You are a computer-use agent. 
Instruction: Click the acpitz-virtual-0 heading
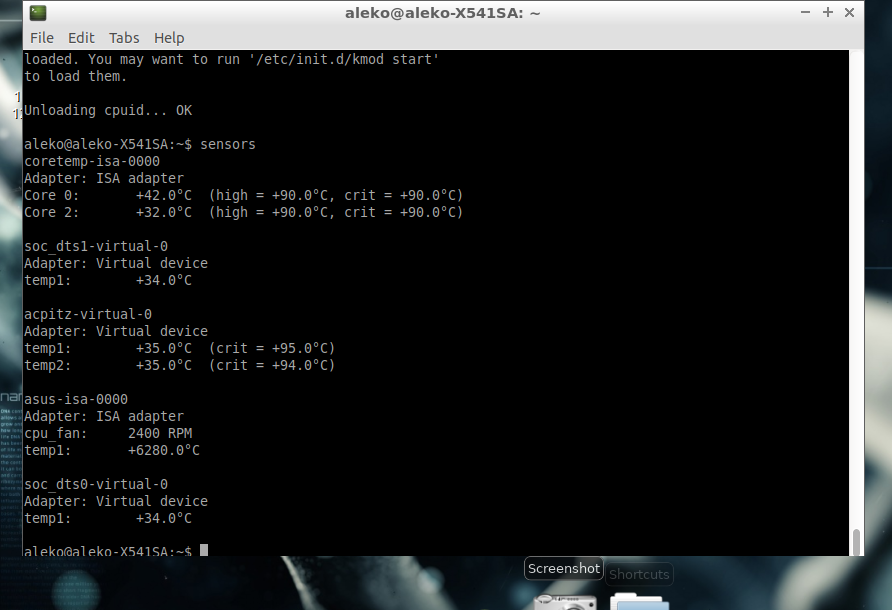coord(88,314)
